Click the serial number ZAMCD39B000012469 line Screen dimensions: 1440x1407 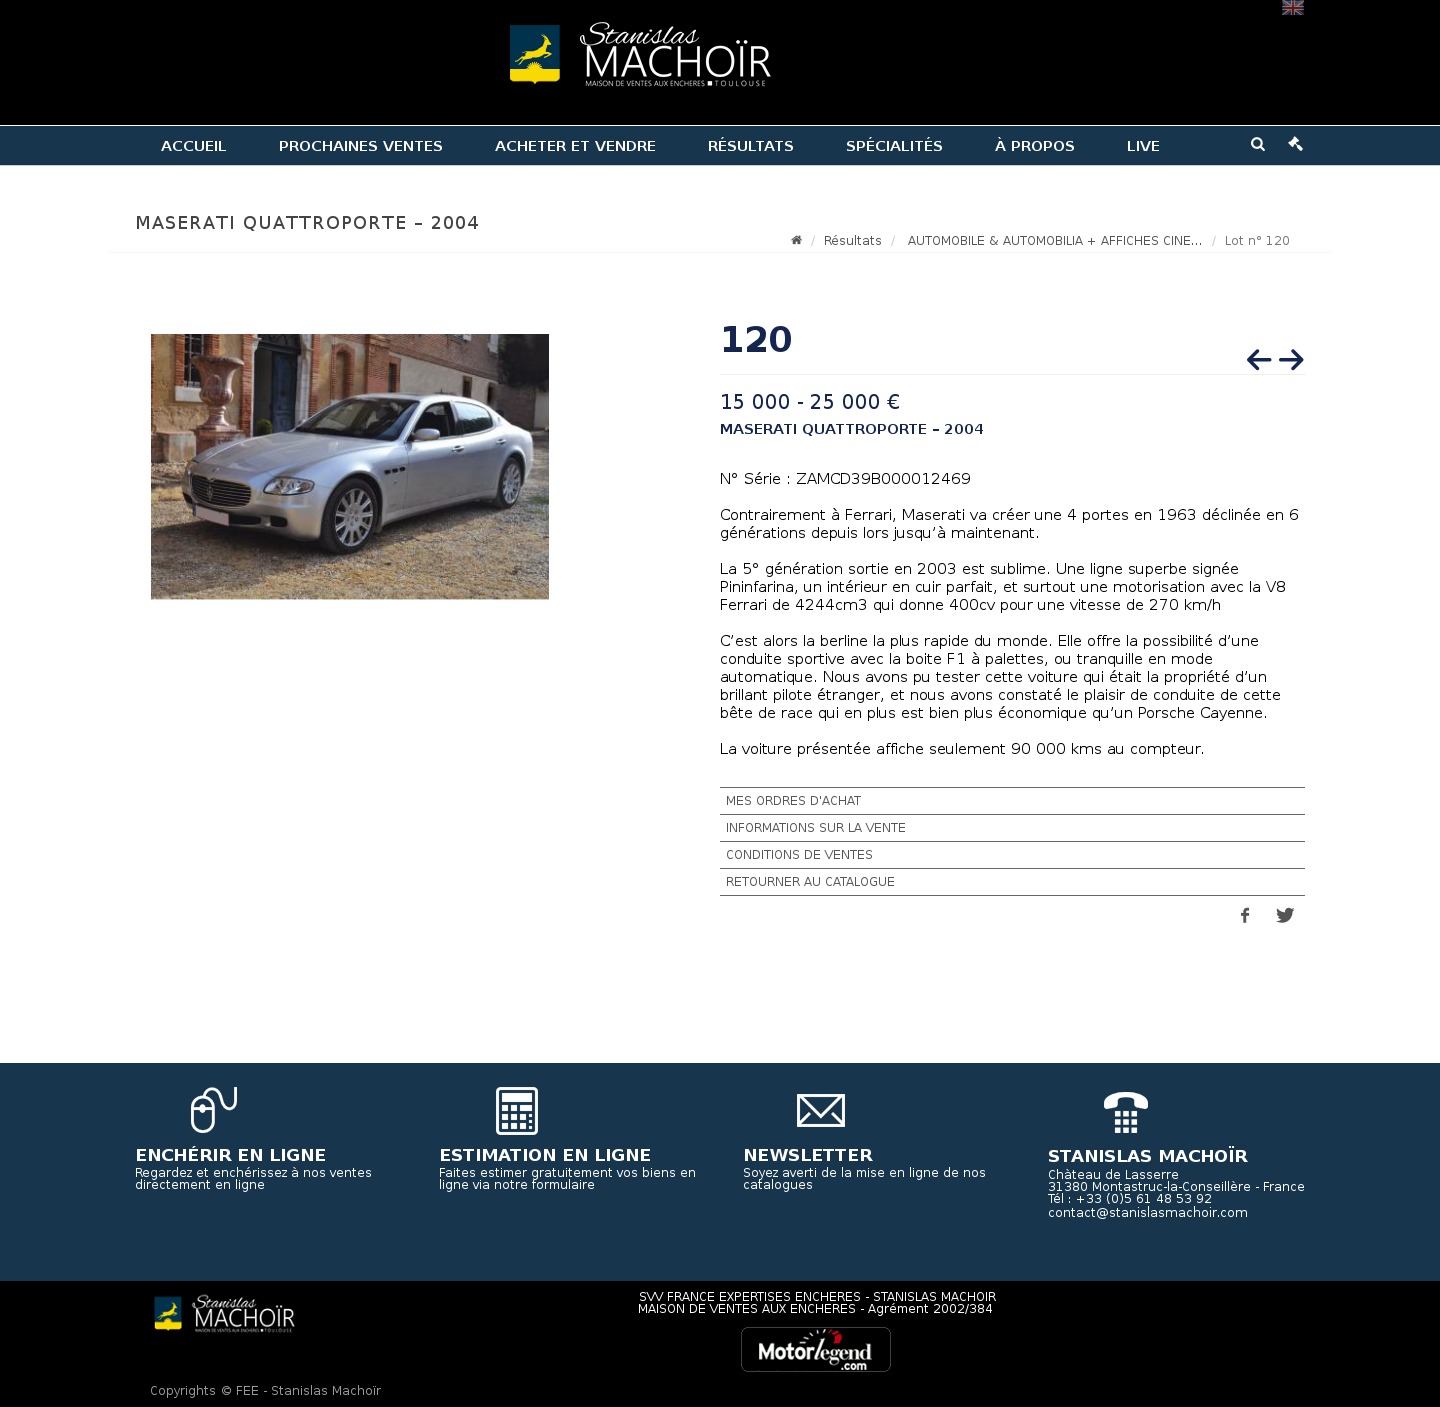point(845,479)
